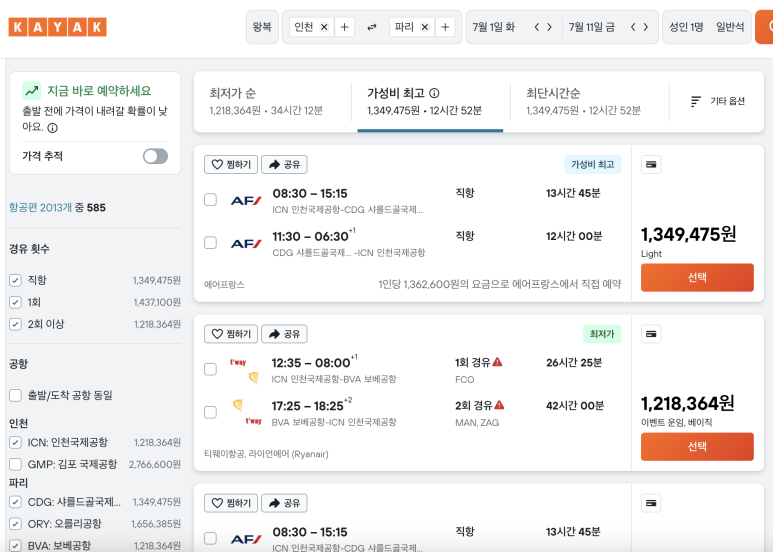Click the info icon beside 가성비 최고
773x552 pixels.
click(434, 93)
